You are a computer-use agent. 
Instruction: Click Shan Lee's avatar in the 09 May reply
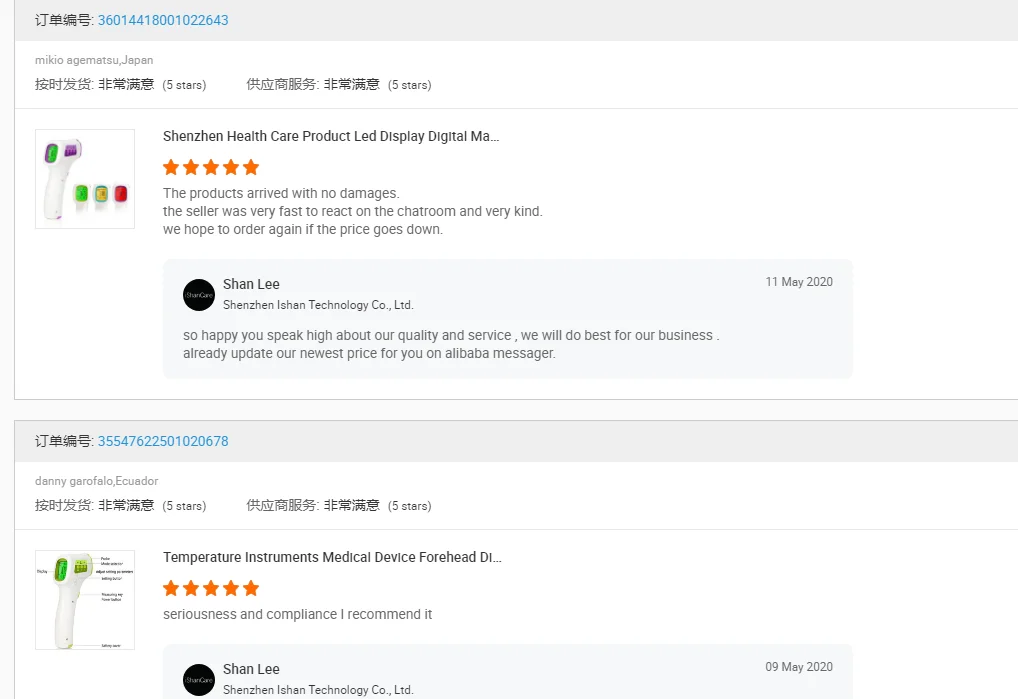coord(199,680)
